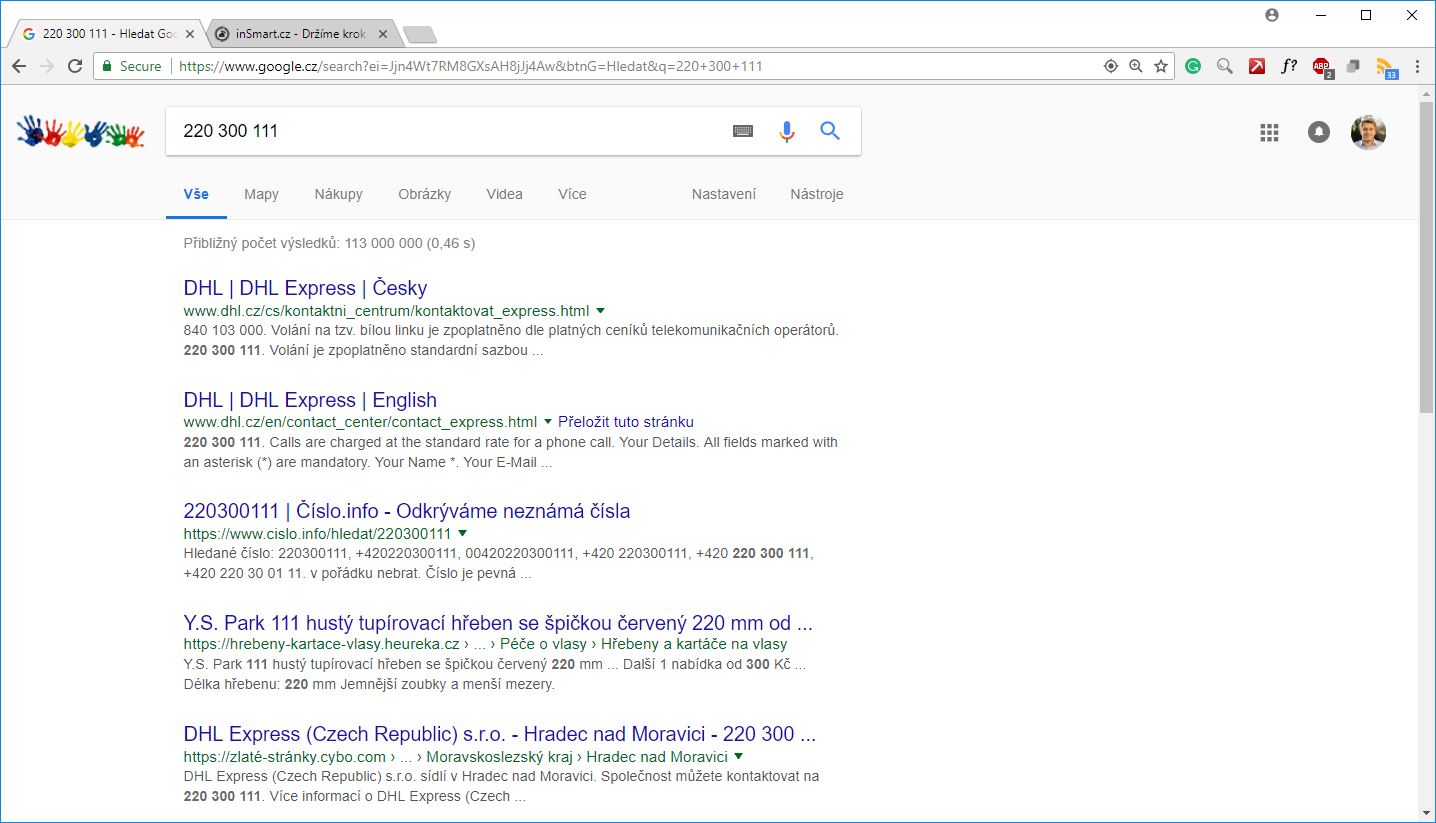The image size is (1436, 823).
Task: Click the blue search magnifier button
Action: click(830, 130)
